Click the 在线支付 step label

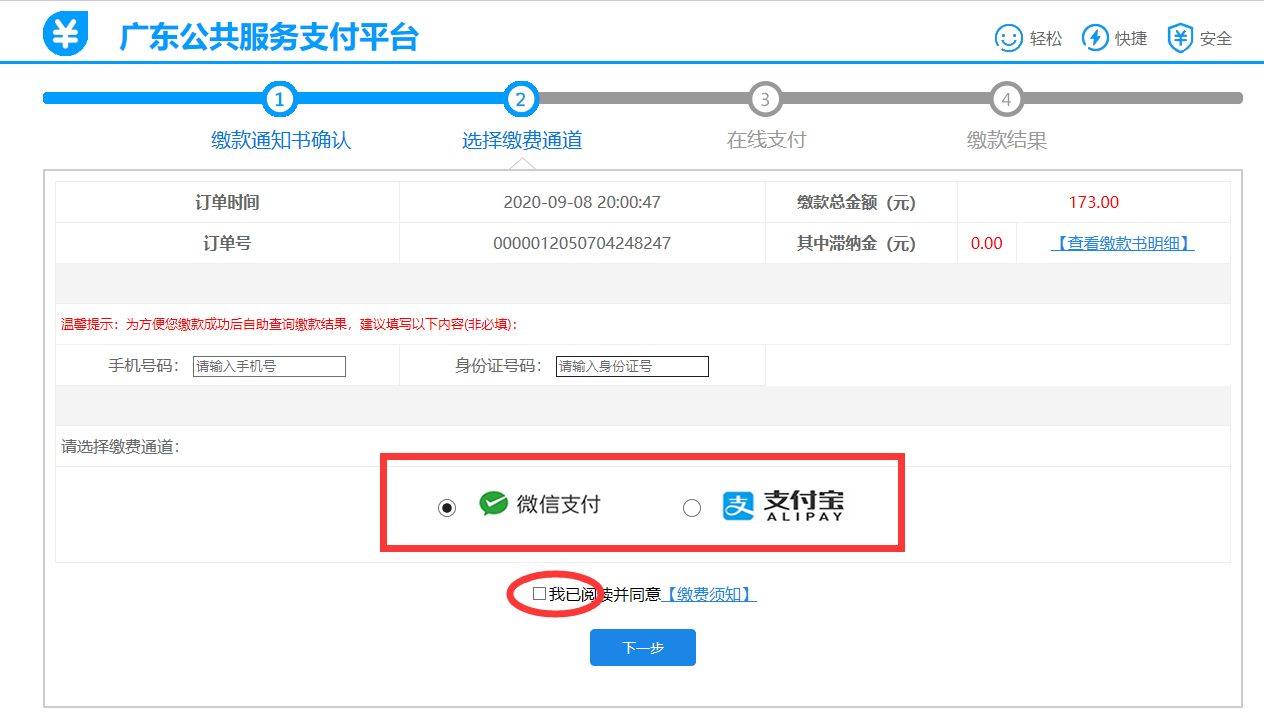[x=765, y=140]
